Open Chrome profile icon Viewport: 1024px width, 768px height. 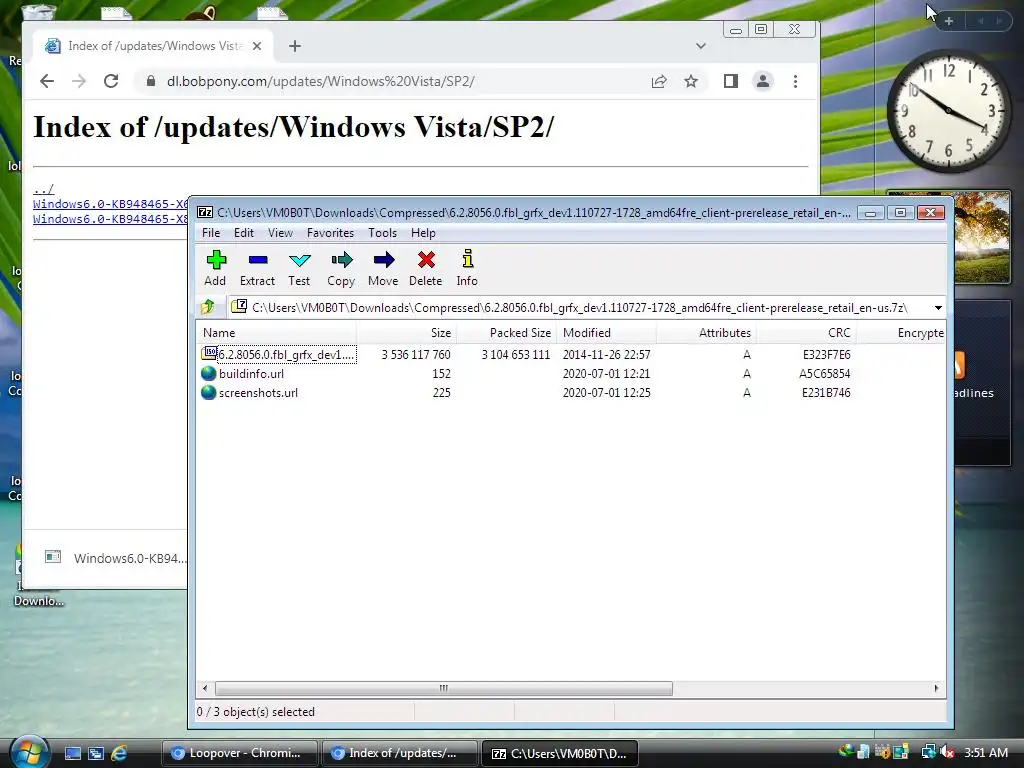tap(763, 81)
